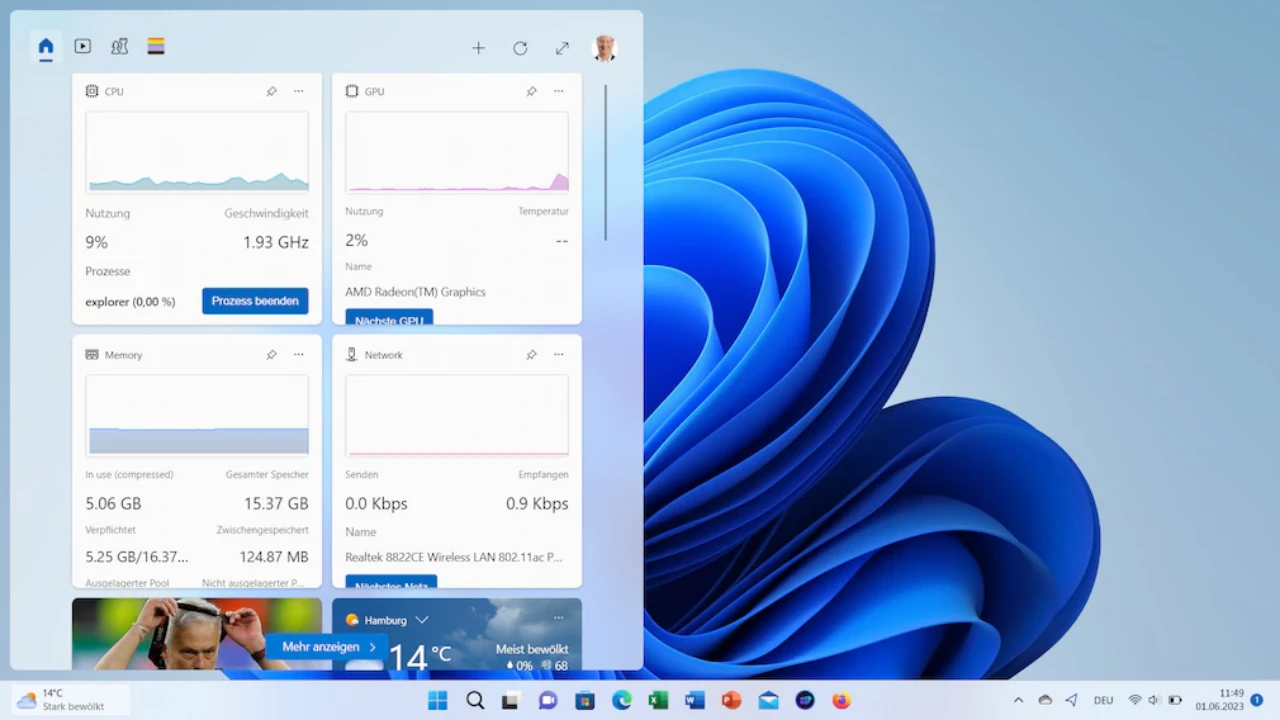Open CPU widget more options menu
The image size is (1280, 720).
pos(298,91)
